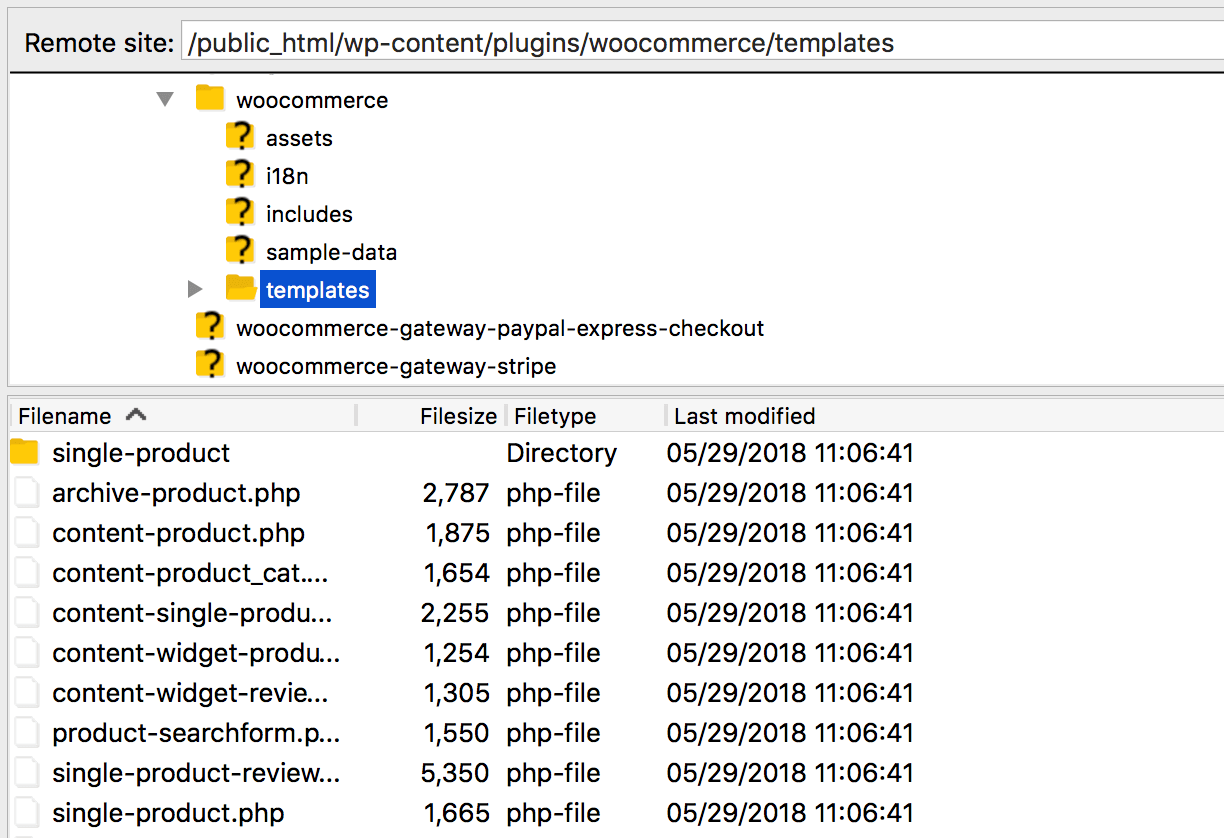Select the templates tree item
Image resolution: width=1224 pixels, height=838 pixels.
point(318,290)
